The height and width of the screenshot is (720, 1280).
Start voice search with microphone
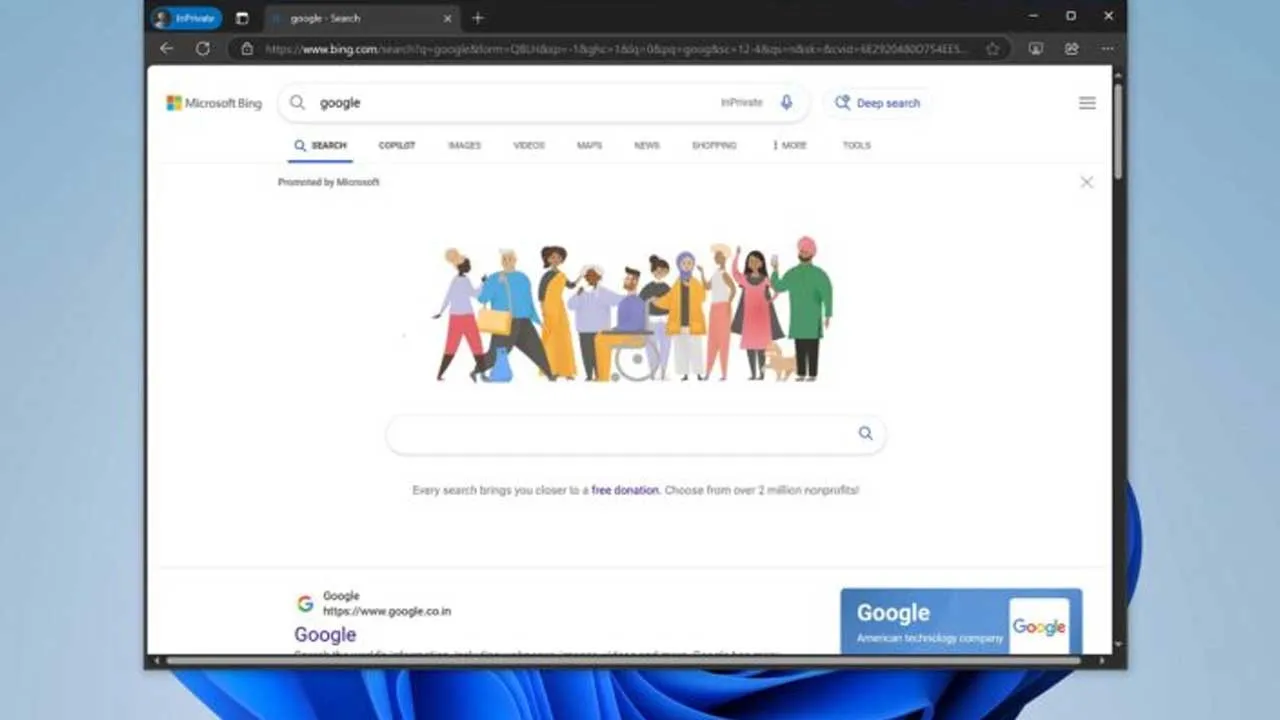pyautogui.click(x=786, y=102)
